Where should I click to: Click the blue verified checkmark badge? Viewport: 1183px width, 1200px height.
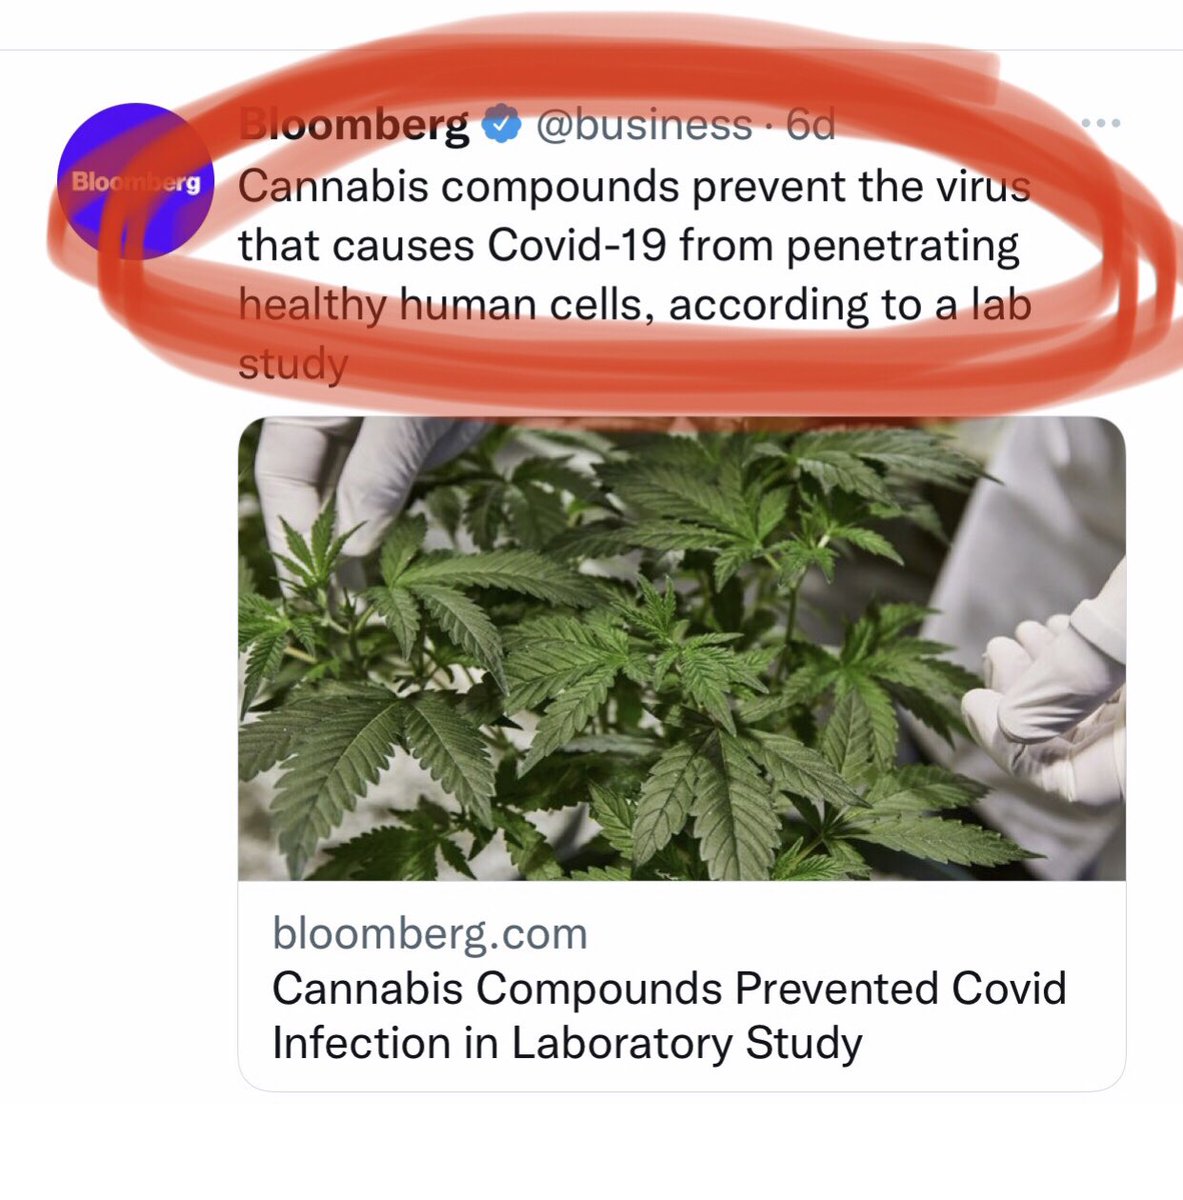[502, 124]
